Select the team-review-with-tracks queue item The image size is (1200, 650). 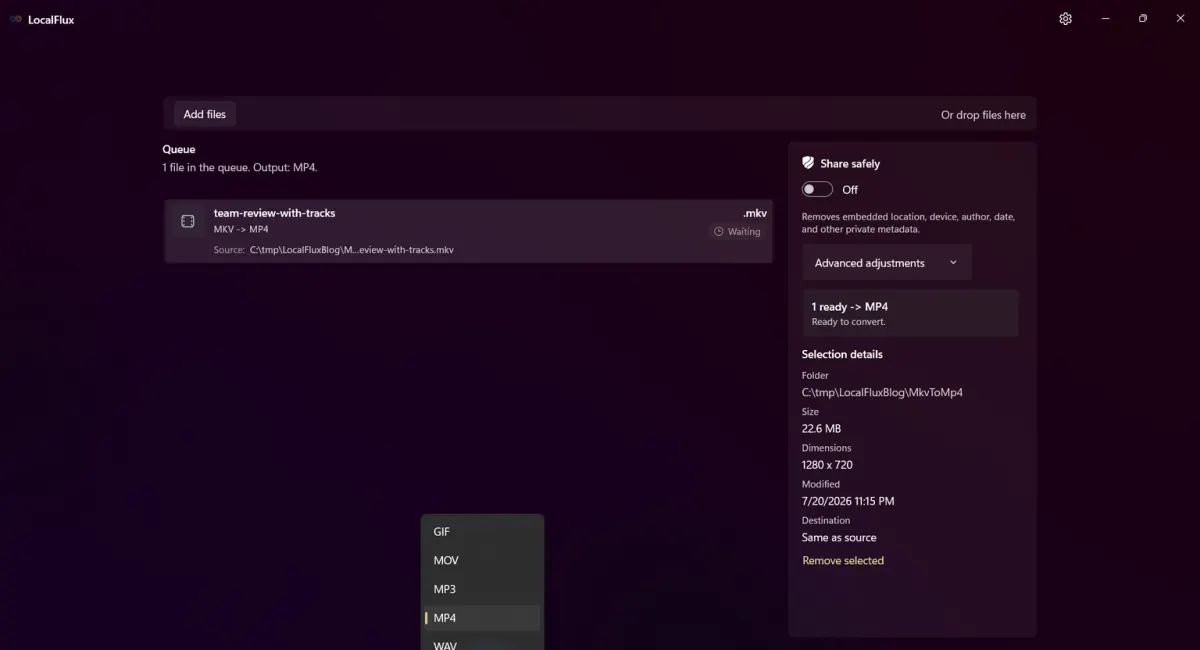[469, 231]
